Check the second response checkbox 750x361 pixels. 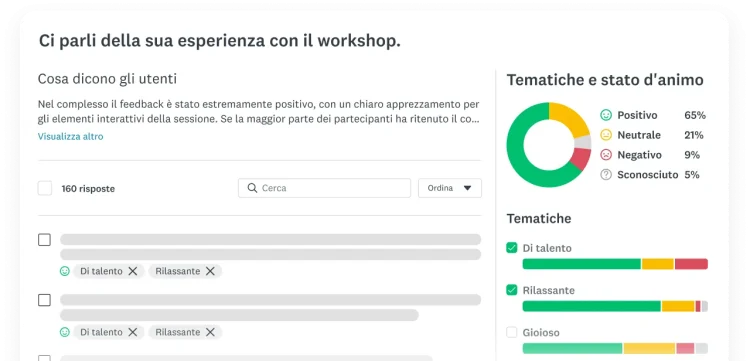tap(44, 300)
